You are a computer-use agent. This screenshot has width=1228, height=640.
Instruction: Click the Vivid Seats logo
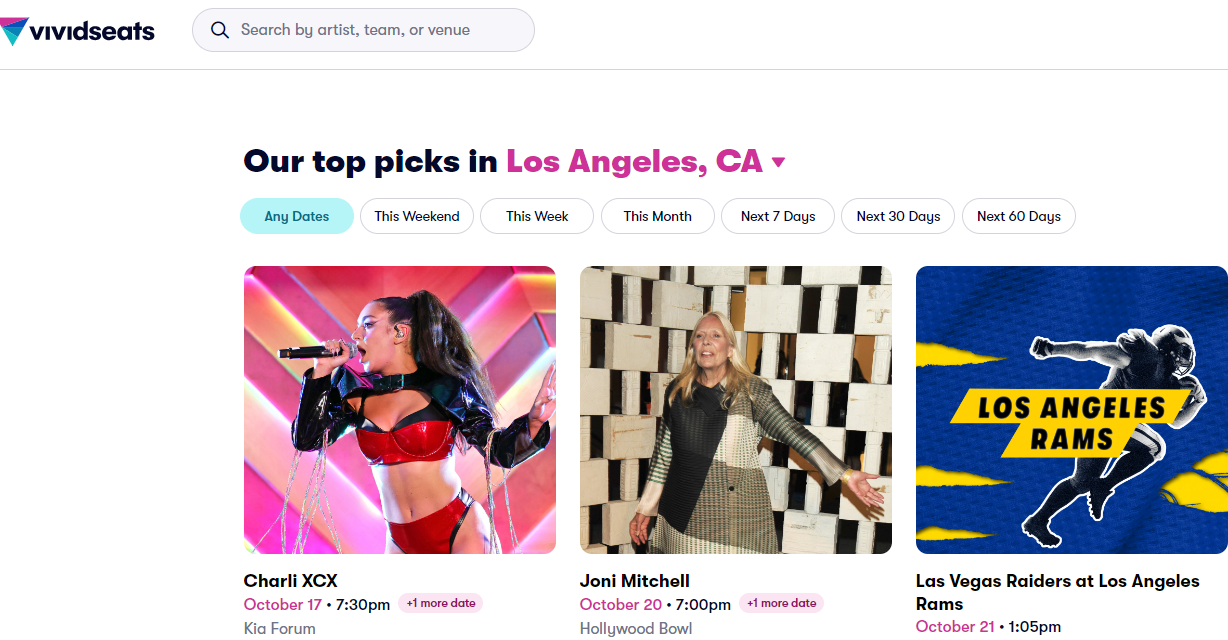pyautogui.click(x=78, y=31)
